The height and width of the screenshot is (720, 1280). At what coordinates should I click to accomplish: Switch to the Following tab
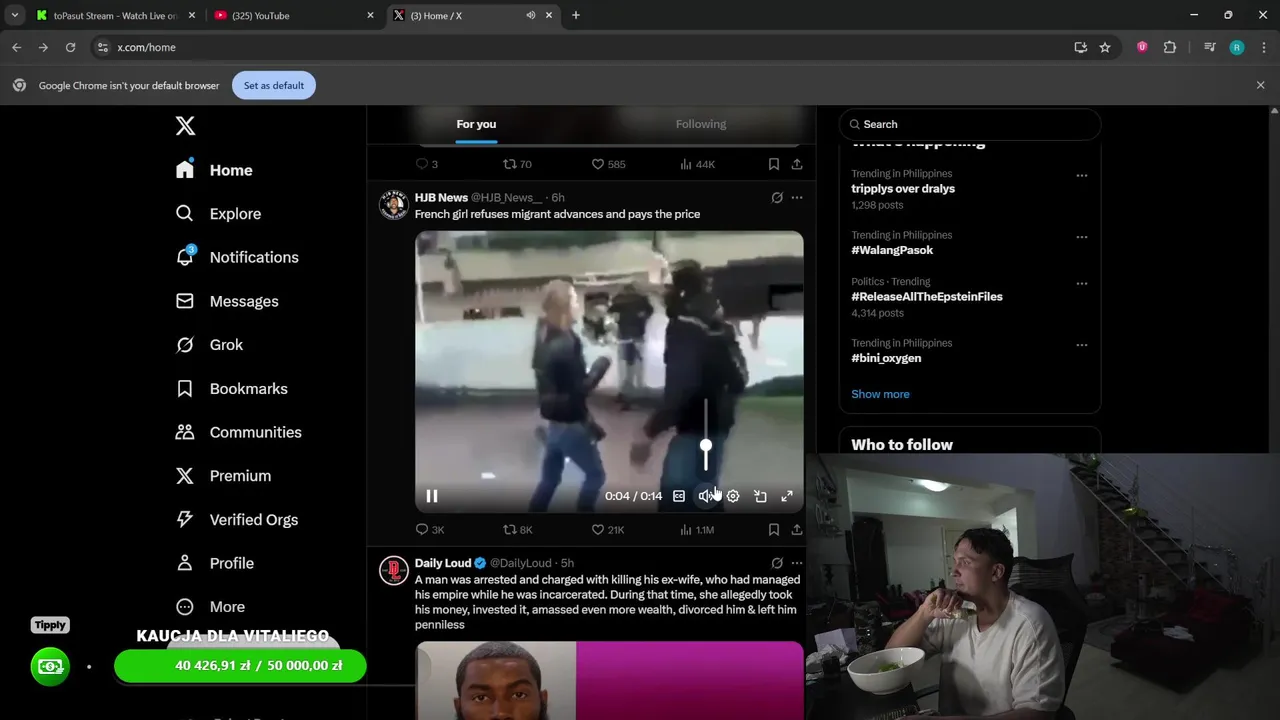coord(701,124)
